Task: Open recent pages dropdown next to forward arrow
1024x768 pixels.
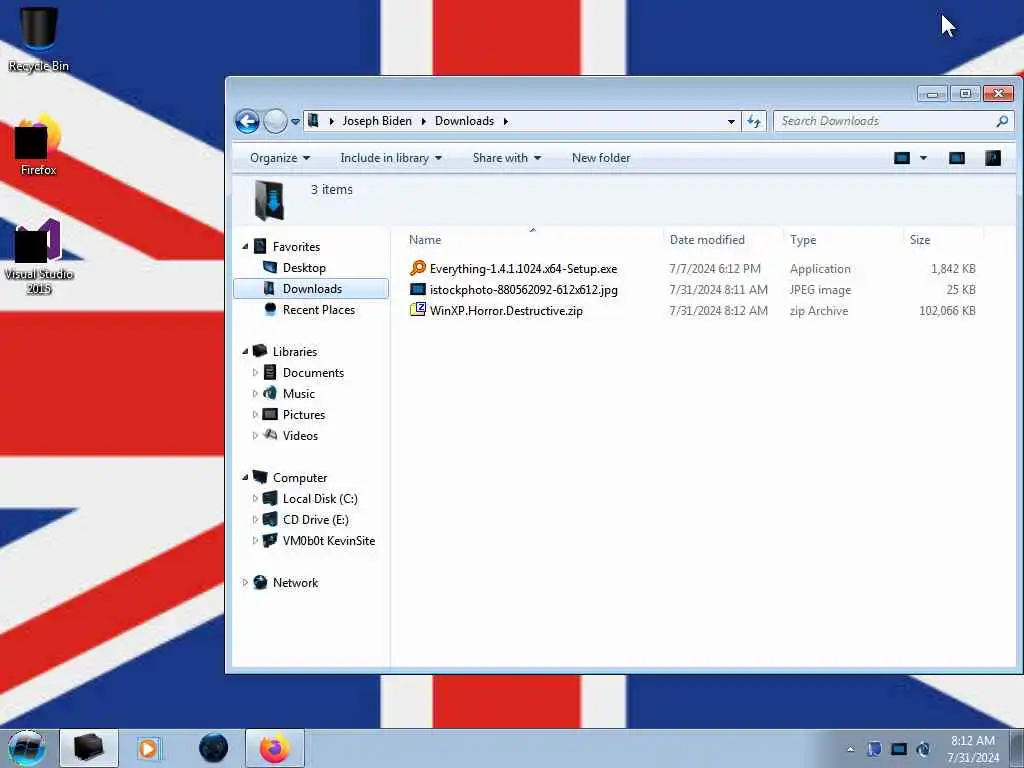Action: [x=295, y=121]
